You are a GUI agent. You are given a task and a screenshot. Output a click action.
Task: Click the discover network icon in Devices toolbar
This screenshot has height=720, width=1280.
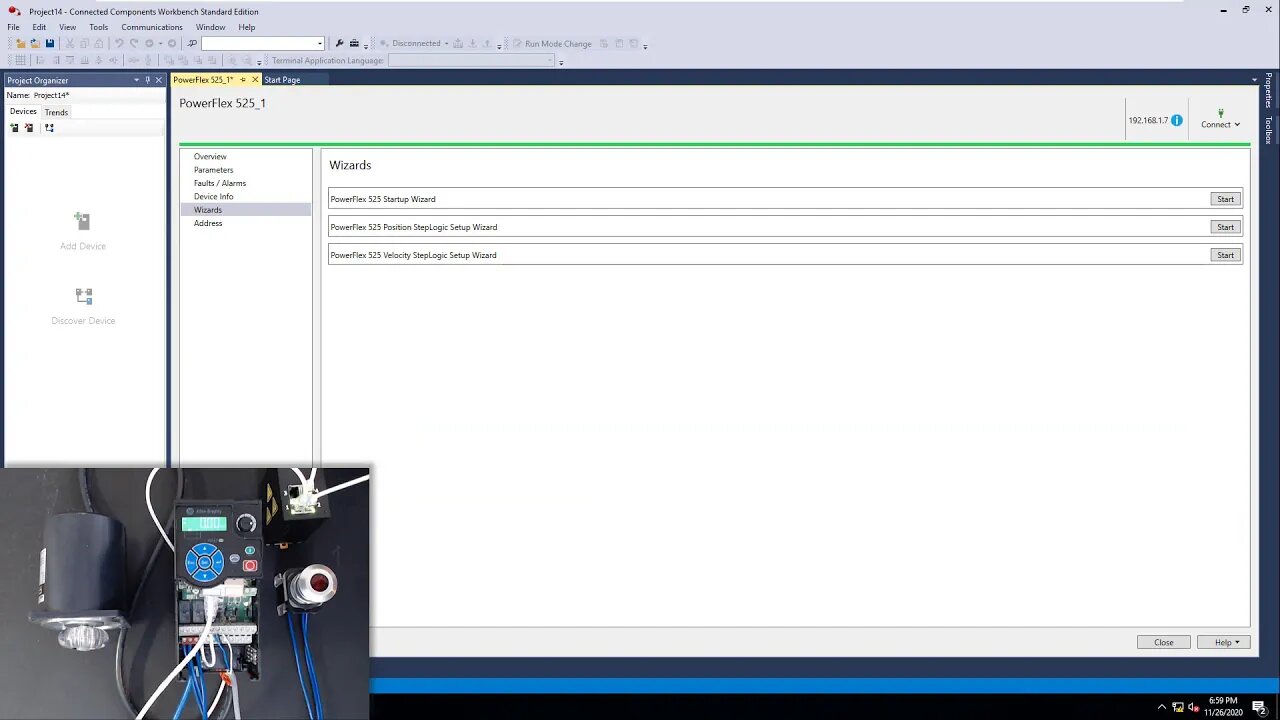tap(49, 128)
